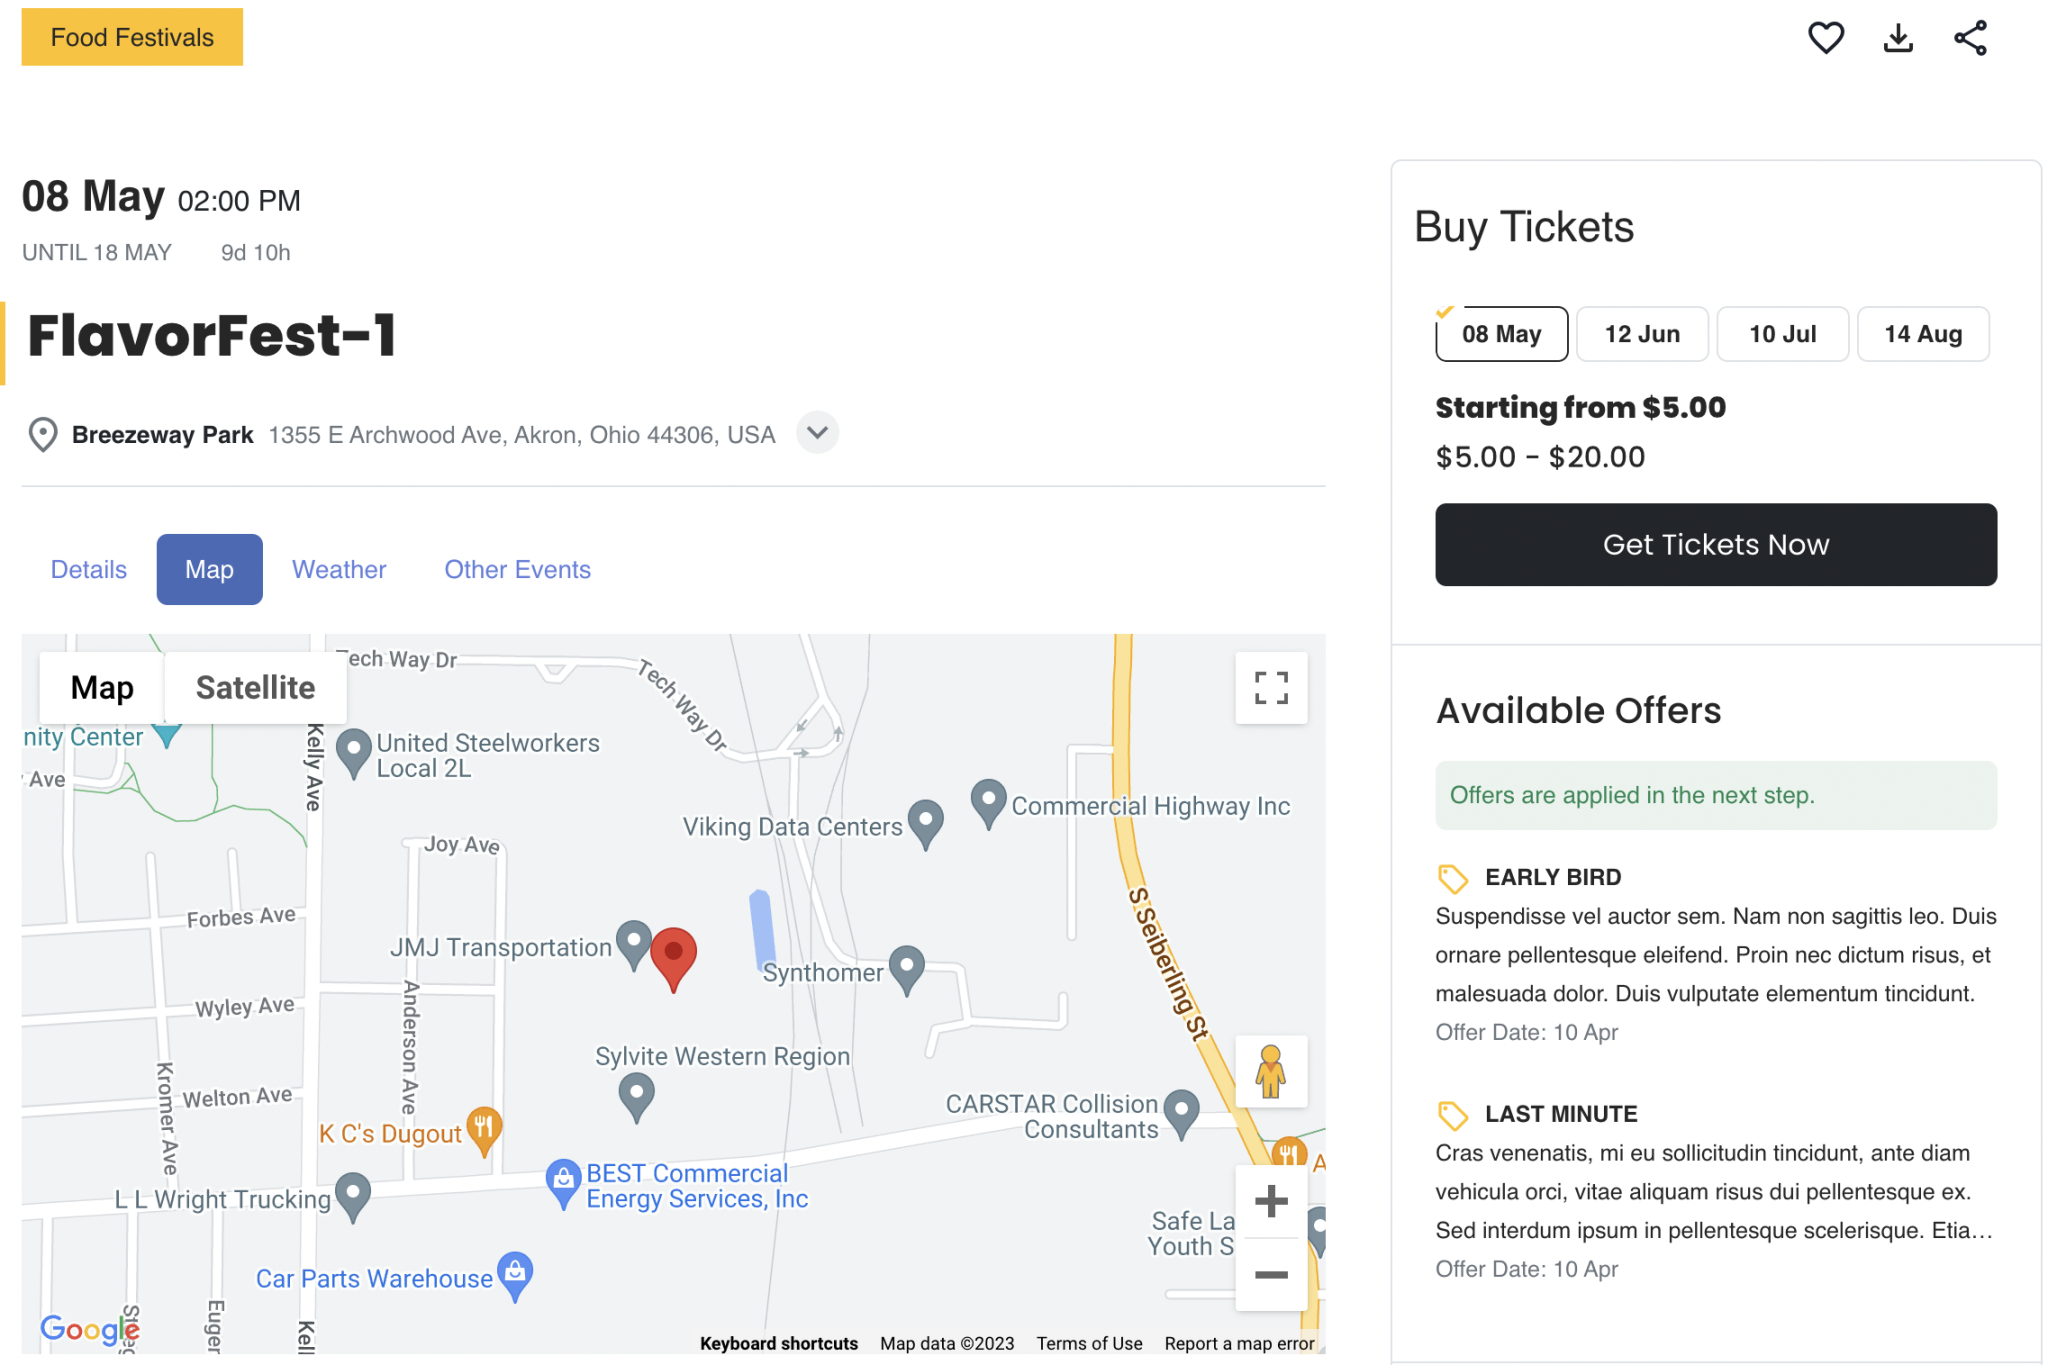The height and width of the screenshot is (1365, 2048).
Task: Select the 10 Jul date option
Action: coord(1782,334)
